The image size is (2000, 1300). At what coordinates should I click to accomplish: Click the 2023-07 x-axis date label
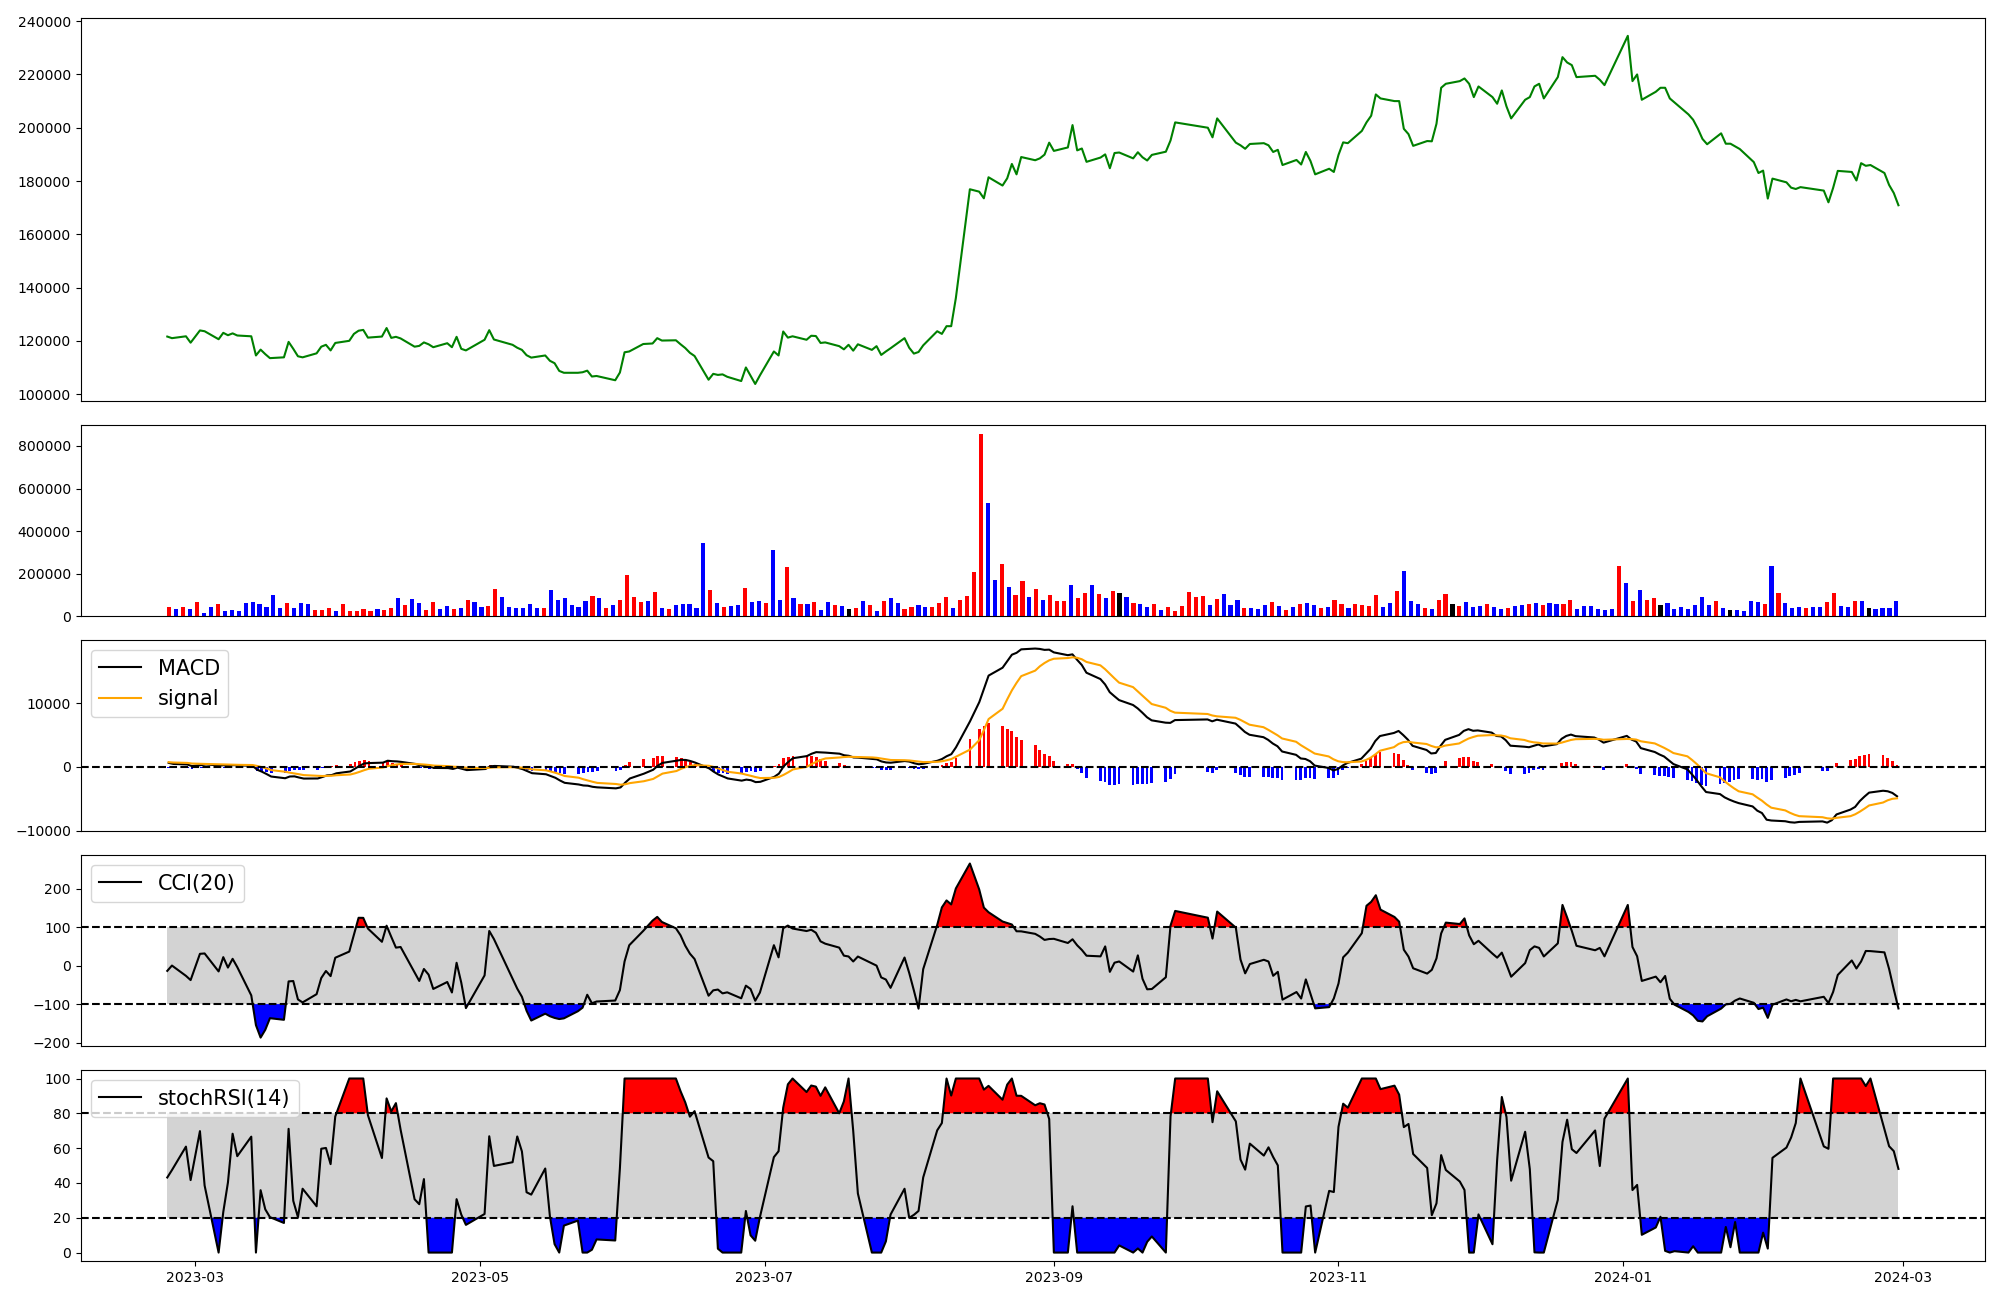(x=765, y=1277)
